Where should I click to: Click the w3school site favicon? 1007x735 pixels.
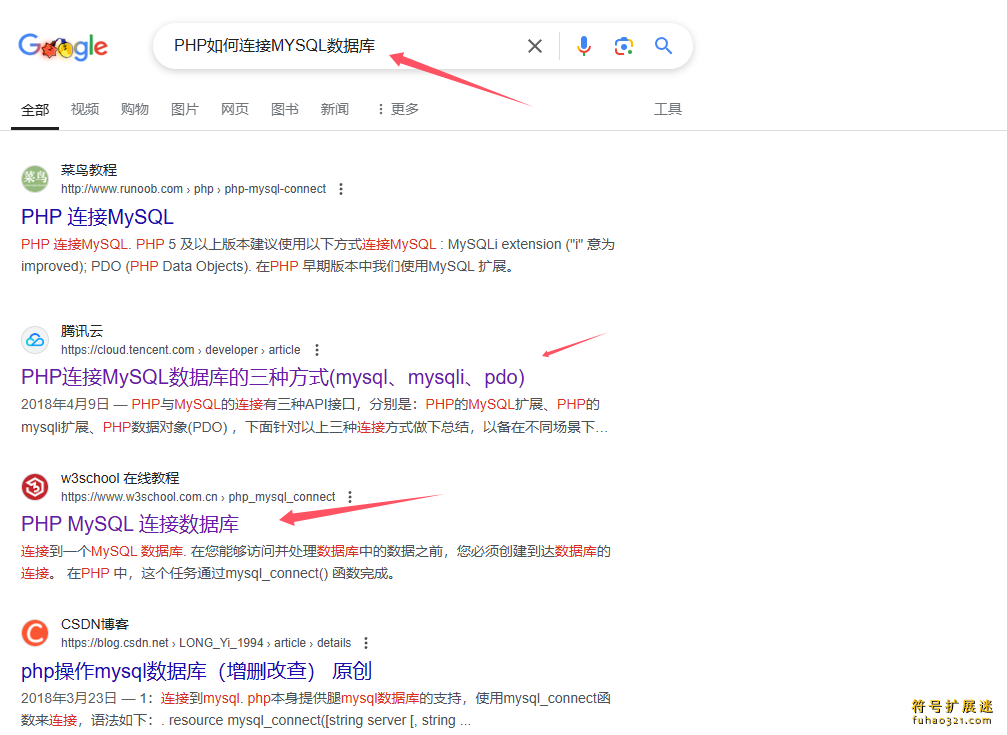(x=35, y=487)
